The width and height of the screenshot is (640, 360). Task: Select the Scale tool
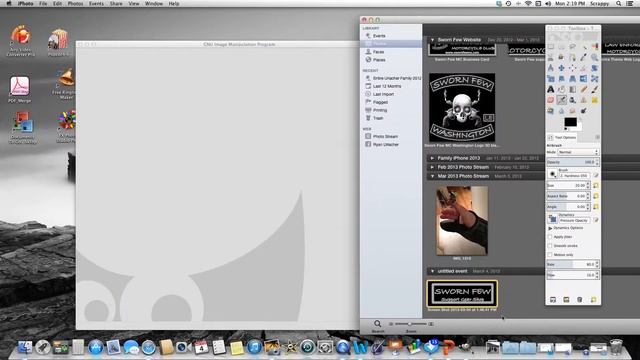click(x=551, y=78)
